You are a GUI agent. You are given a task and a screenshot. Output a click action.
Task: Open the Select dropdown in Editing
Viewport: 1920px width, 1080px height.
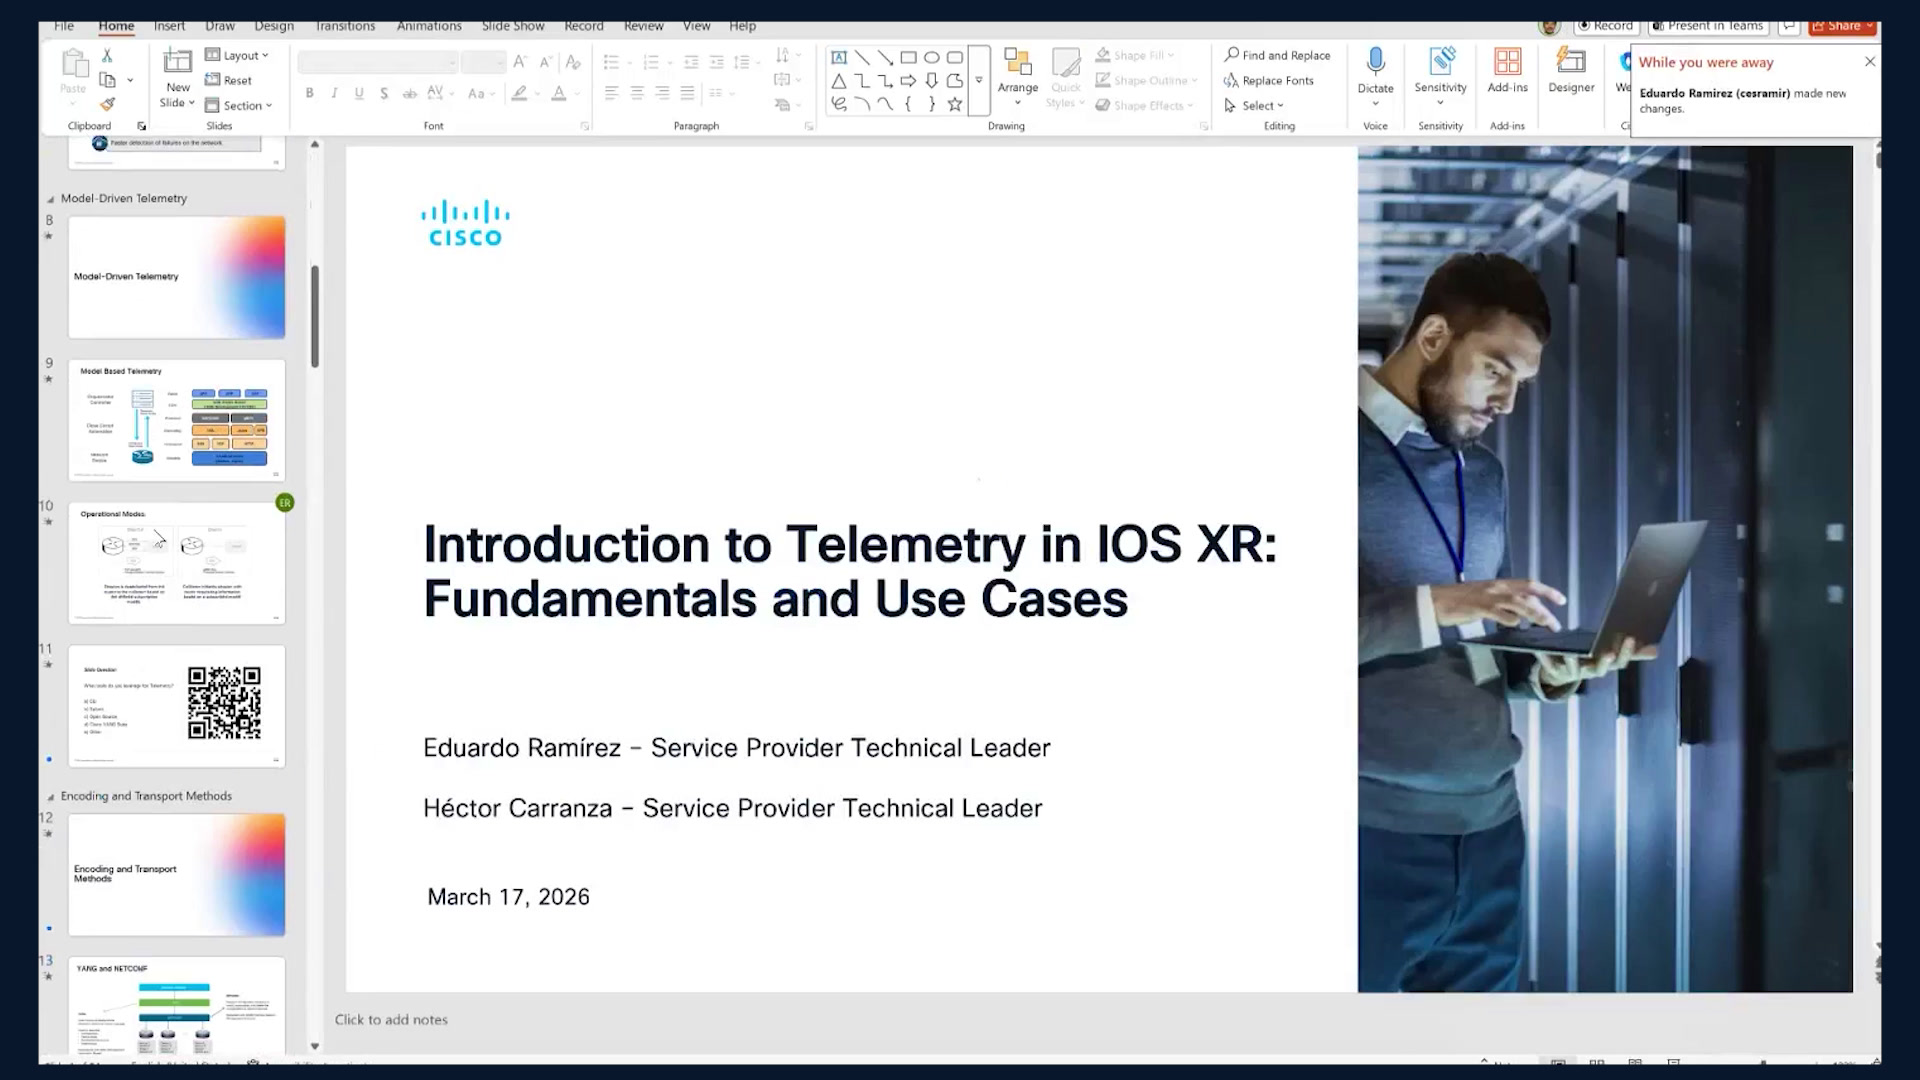pyautogui.click(x=1254, y=105)
